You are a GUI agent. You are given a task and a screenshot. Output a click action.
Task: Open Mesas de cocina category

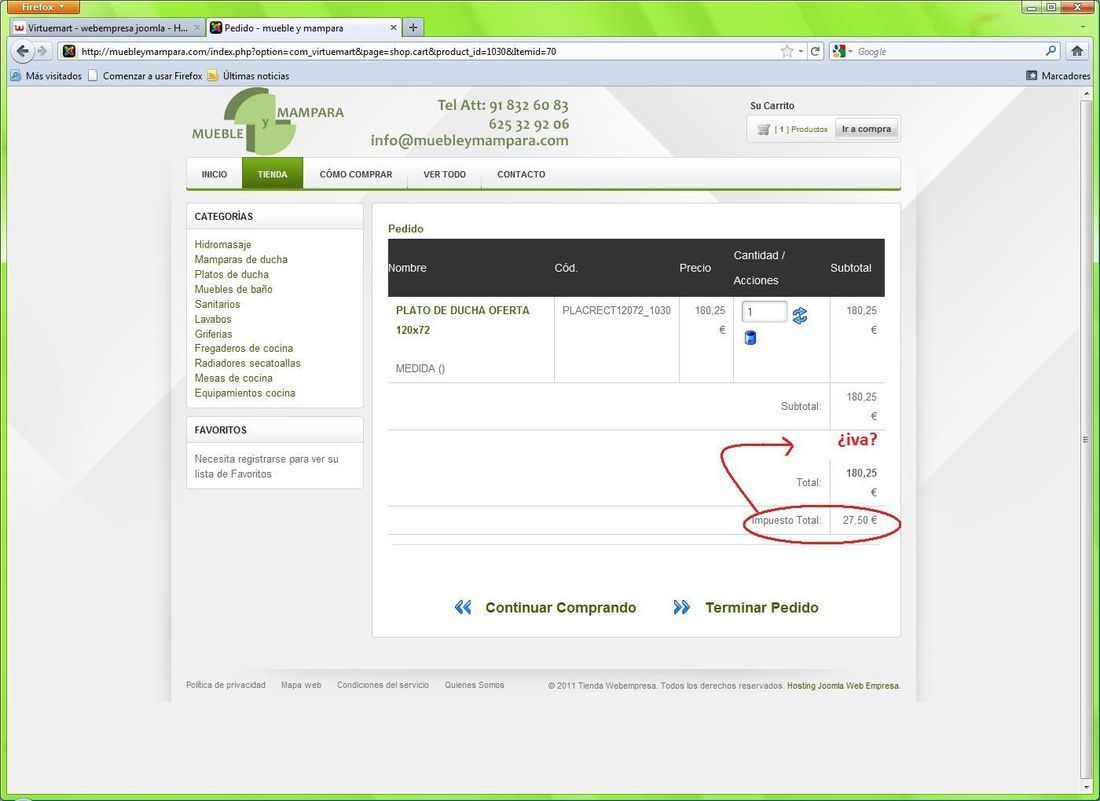click(x=234, y=378)
